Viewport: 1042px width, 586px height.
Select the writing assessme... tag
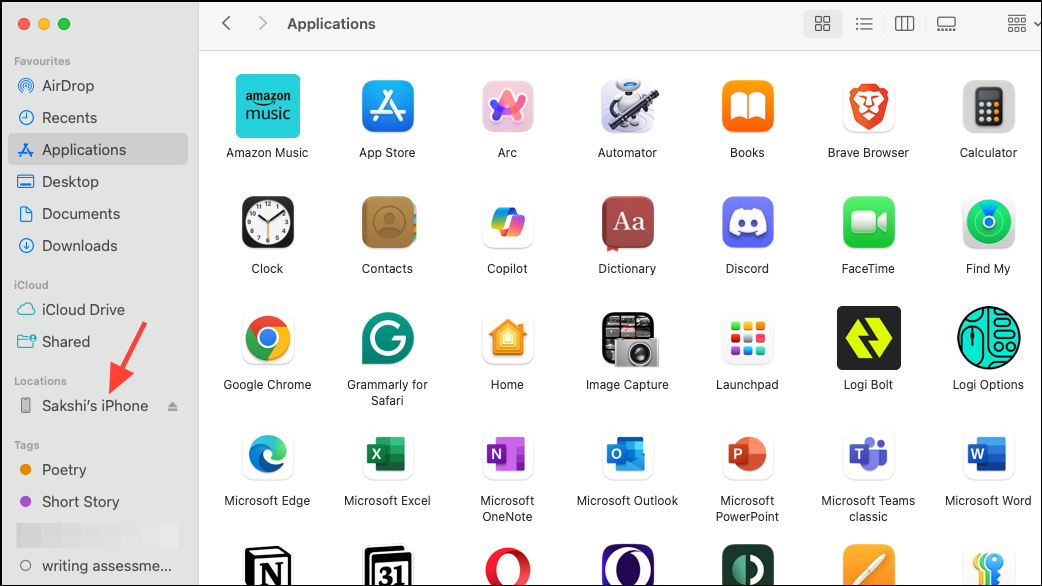click(98, 566)
